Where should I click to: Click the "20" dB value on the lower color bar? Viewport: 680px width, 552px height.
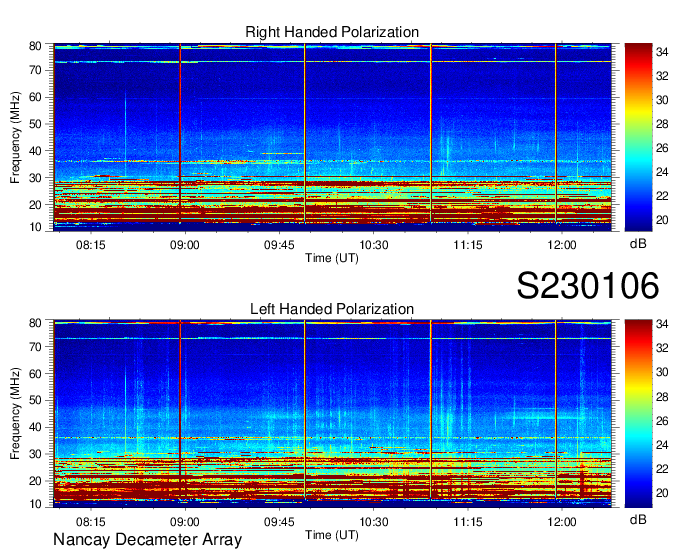662,493
